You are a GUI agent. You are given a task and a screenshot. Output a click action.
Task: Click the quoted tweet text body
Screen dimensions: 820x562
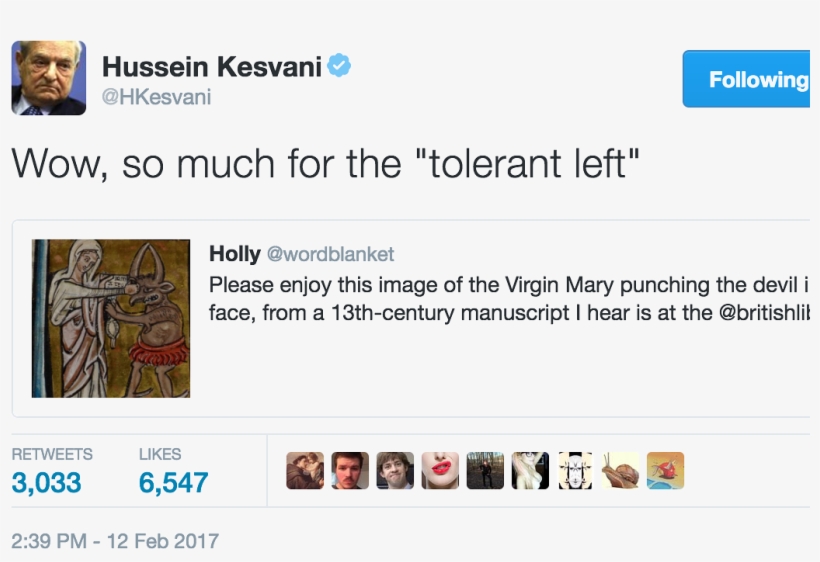coord(500,298)
